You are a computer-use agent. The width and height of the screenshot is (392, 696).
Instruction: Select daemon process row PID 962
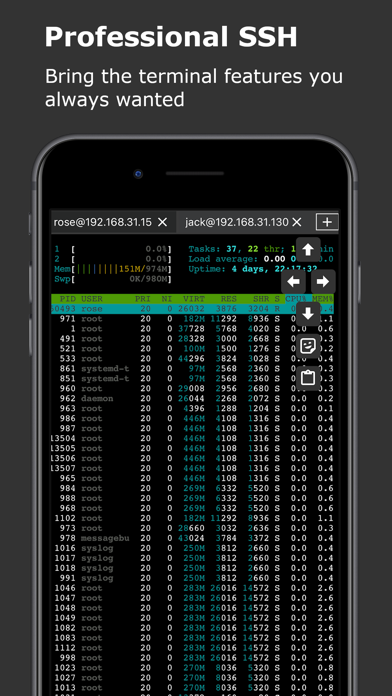192,399
